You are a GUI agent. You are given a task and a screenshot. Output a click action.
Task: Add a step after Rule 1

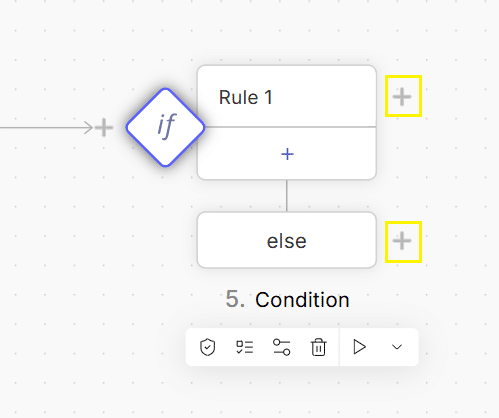(402, 97)
